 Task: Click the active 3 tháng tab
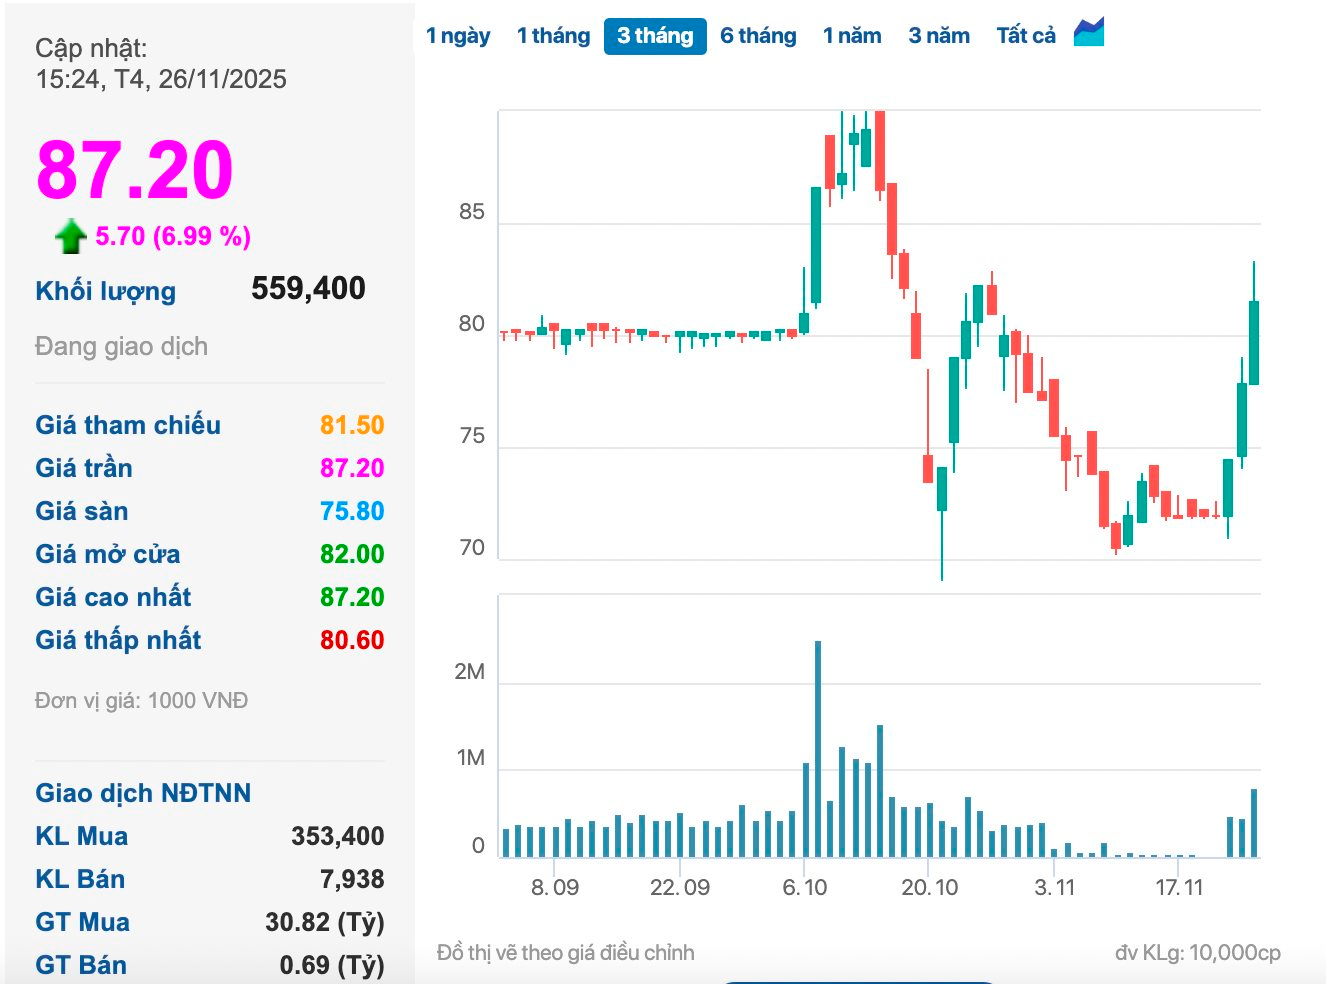(x=655, y=36)
